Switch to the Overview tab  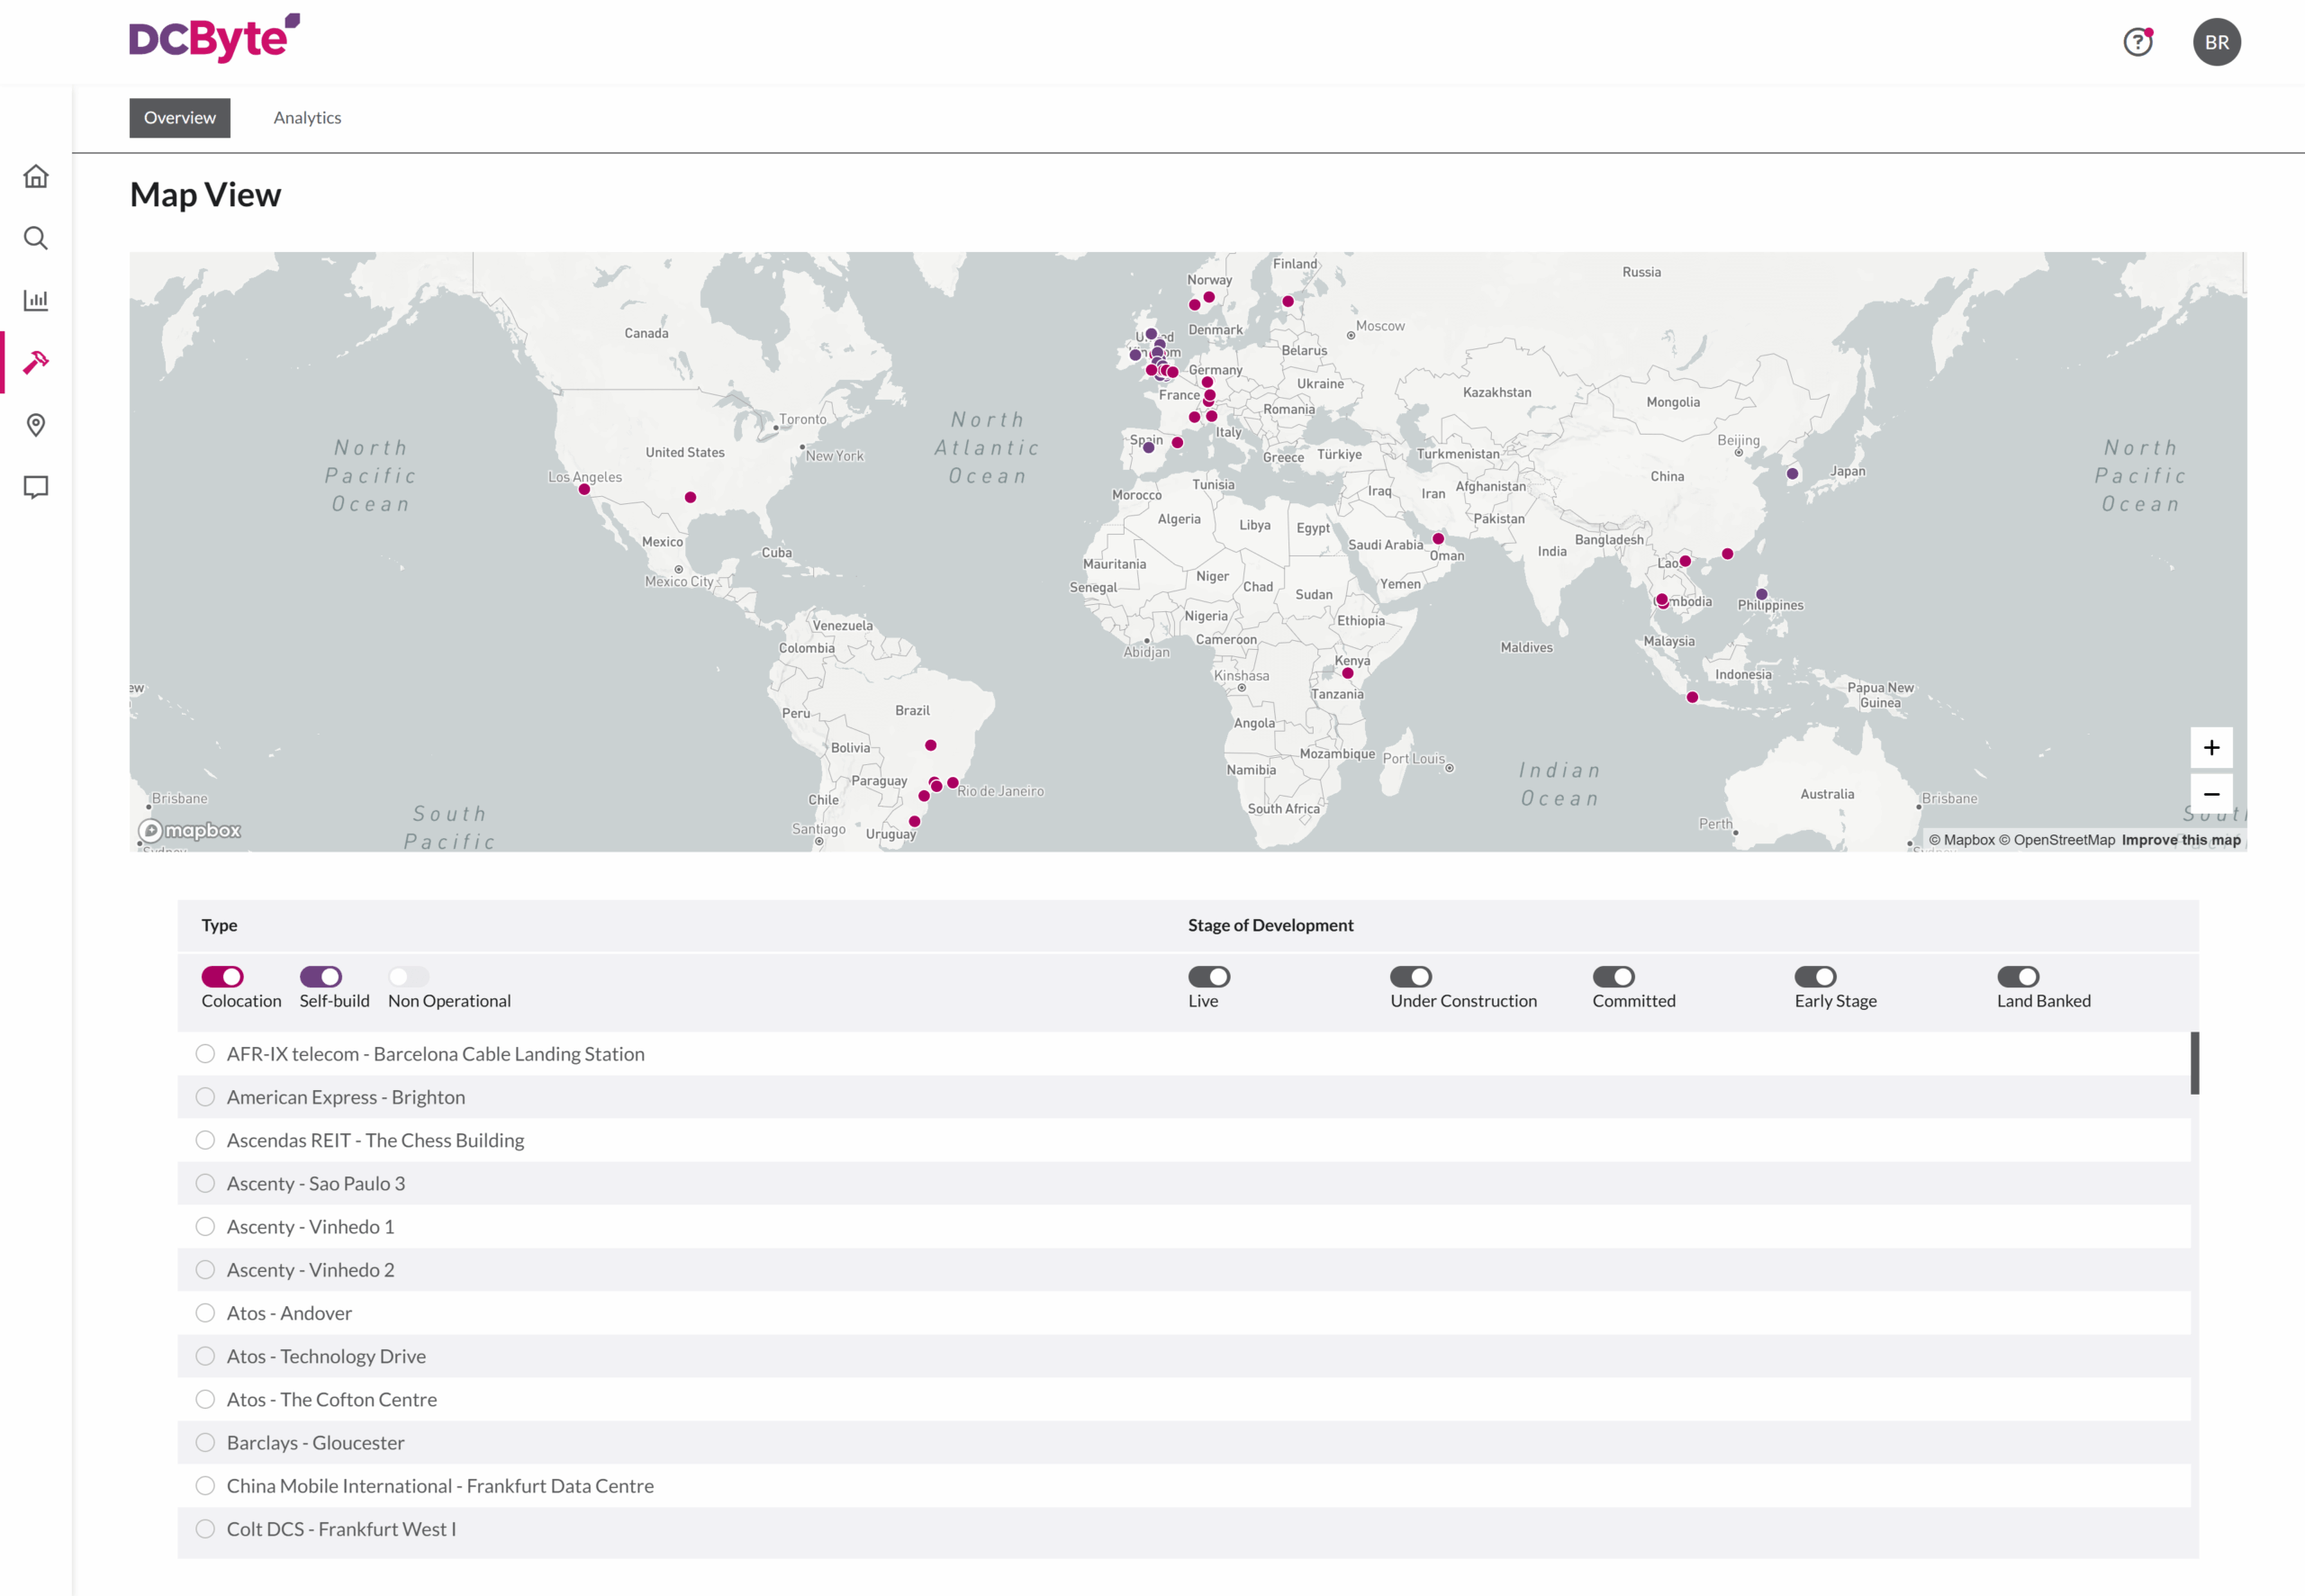(x=179, y=117)
